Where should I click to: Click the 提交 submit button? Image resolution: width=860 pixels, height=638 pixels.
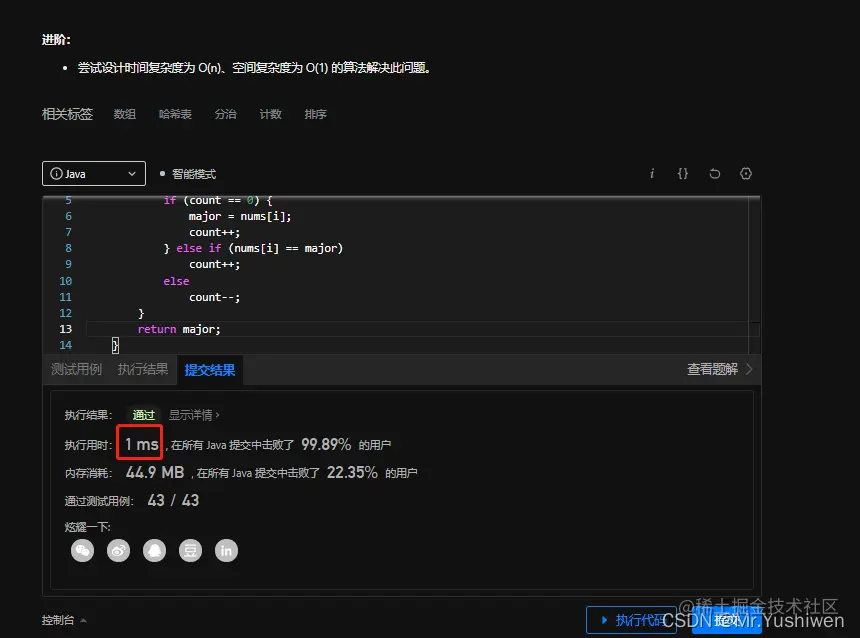tap(727, 620)
